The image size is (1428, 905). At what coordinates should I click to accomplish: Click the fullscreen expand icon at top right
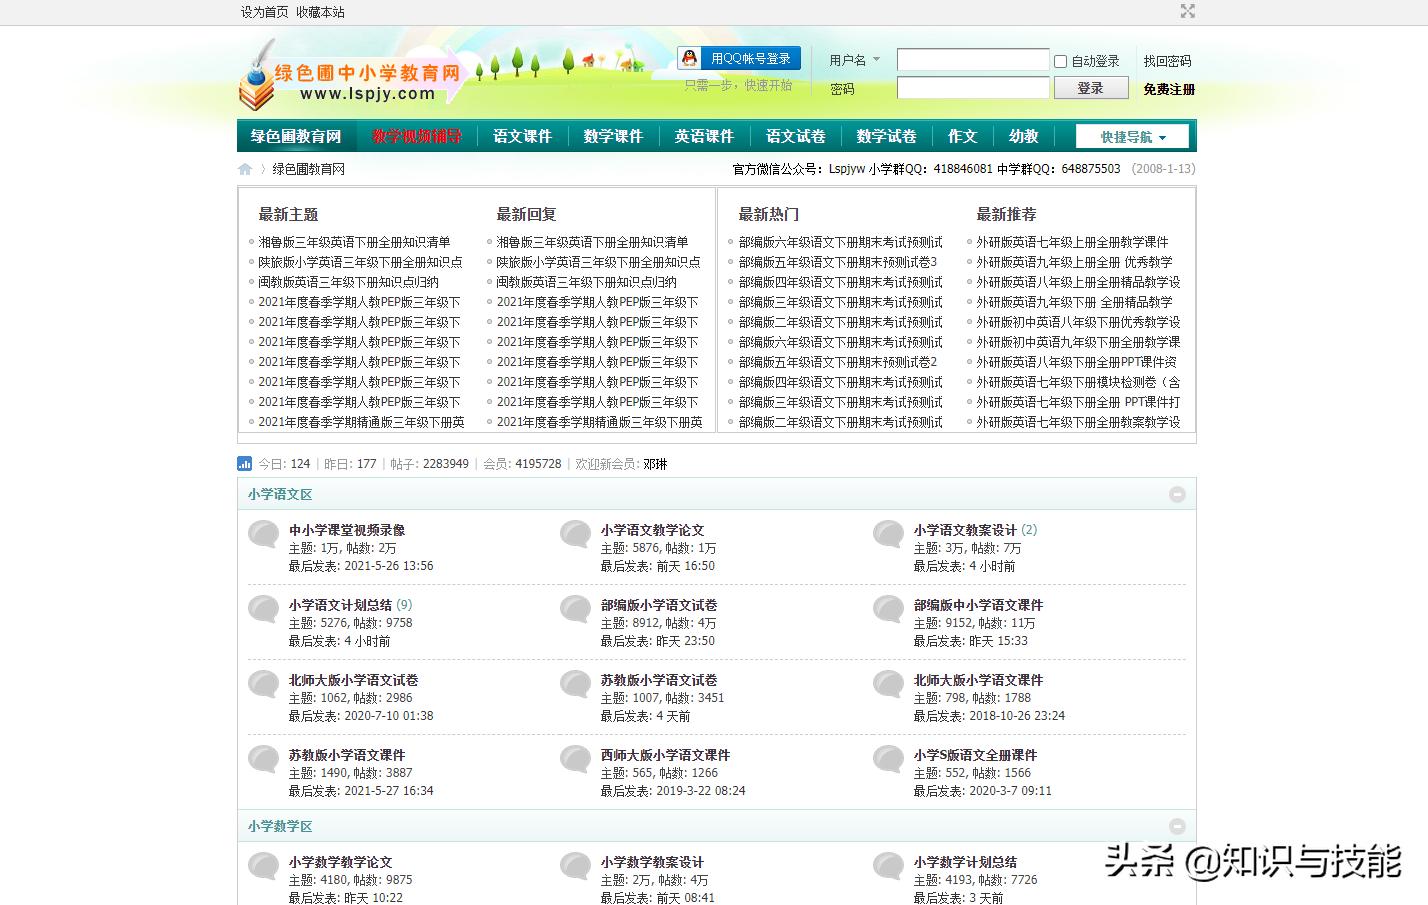coord(1187,11)
